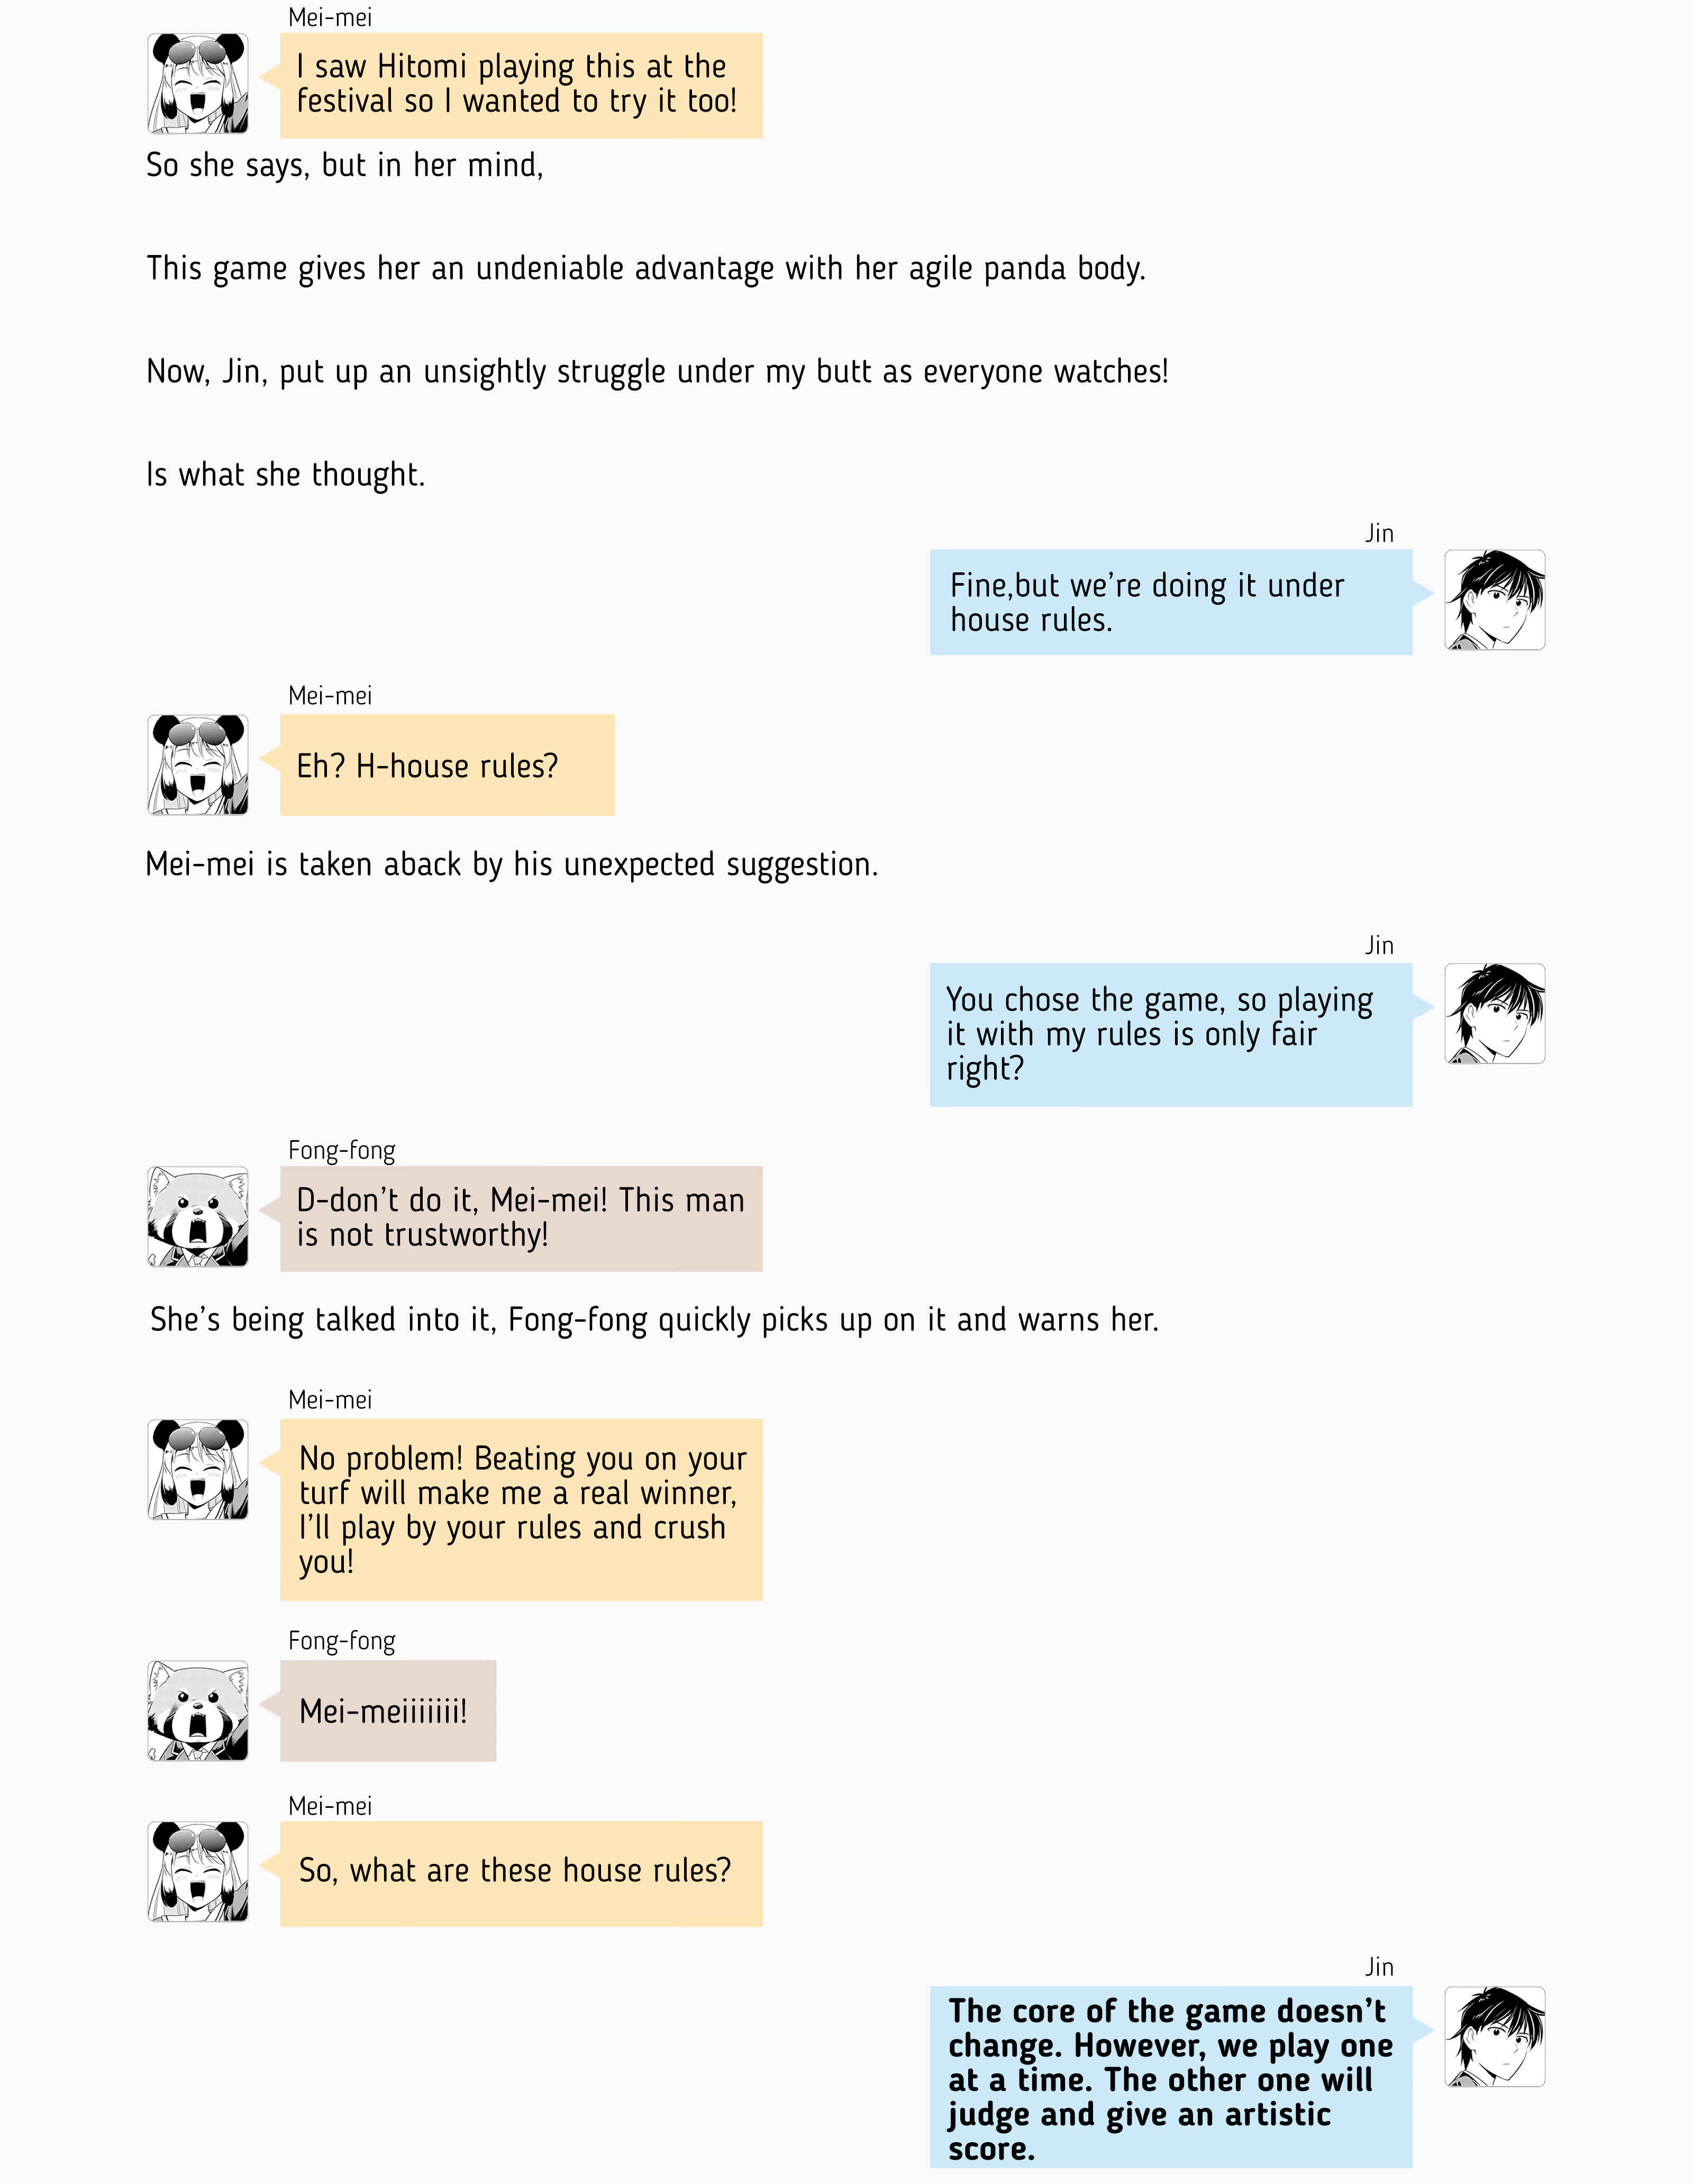This screenshot has width=1693, height=2184.
Task: Click the 'Fong-fong' name above the trustworthy message
Action: 342,1150
